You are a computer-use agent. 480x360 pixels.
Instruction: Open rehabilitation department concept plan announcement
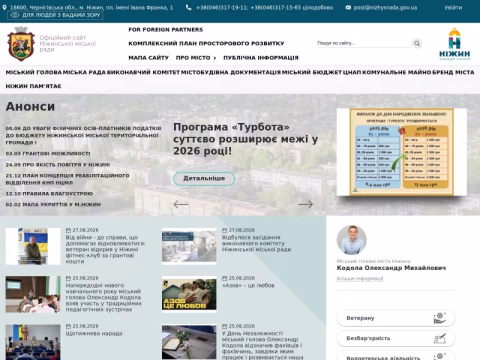[67, 179]
